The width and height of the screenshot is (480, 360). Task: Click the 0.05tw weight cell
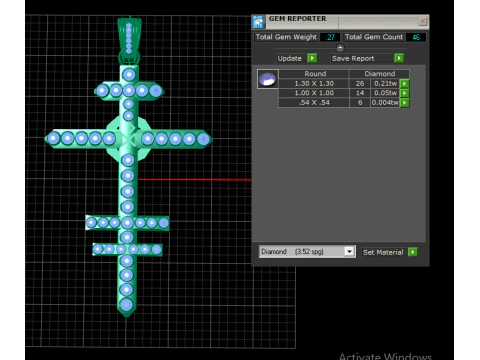(385, 93)
